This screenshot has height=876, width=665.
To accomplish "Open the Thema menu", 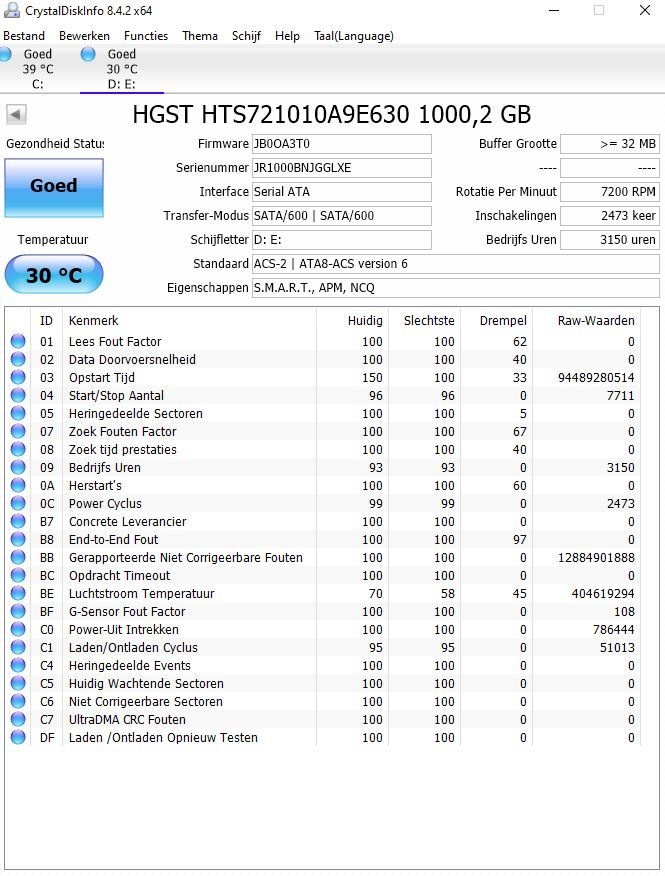I will tap(200, 36).
